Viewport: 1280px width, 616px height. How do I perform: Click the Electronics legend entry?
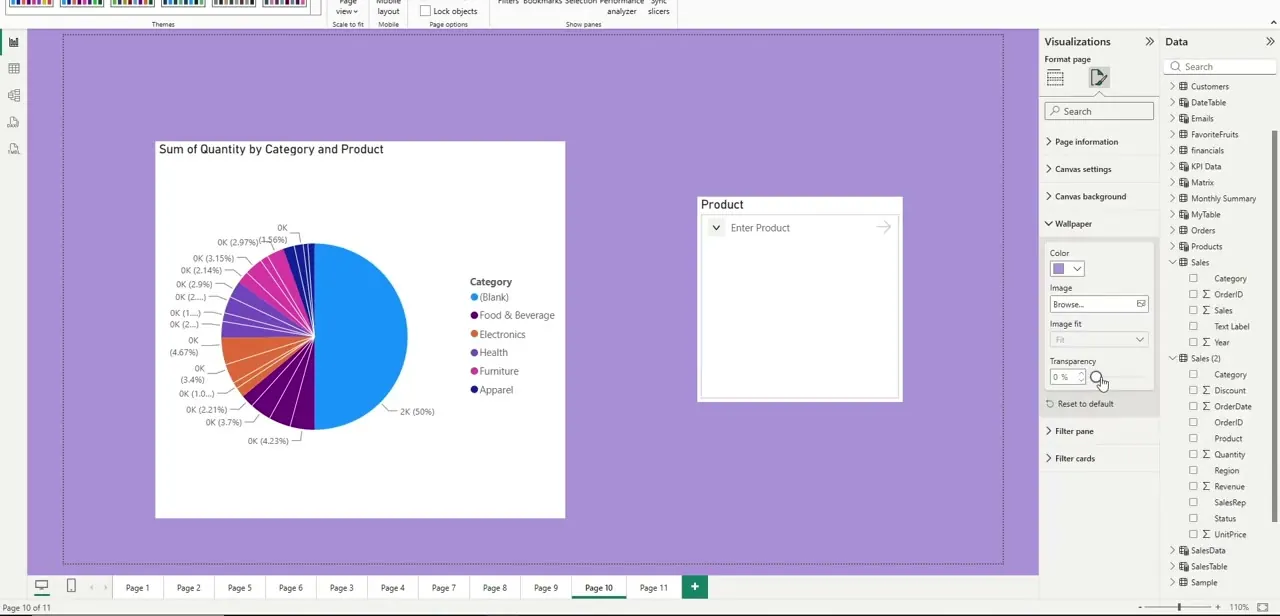(498, 335)
